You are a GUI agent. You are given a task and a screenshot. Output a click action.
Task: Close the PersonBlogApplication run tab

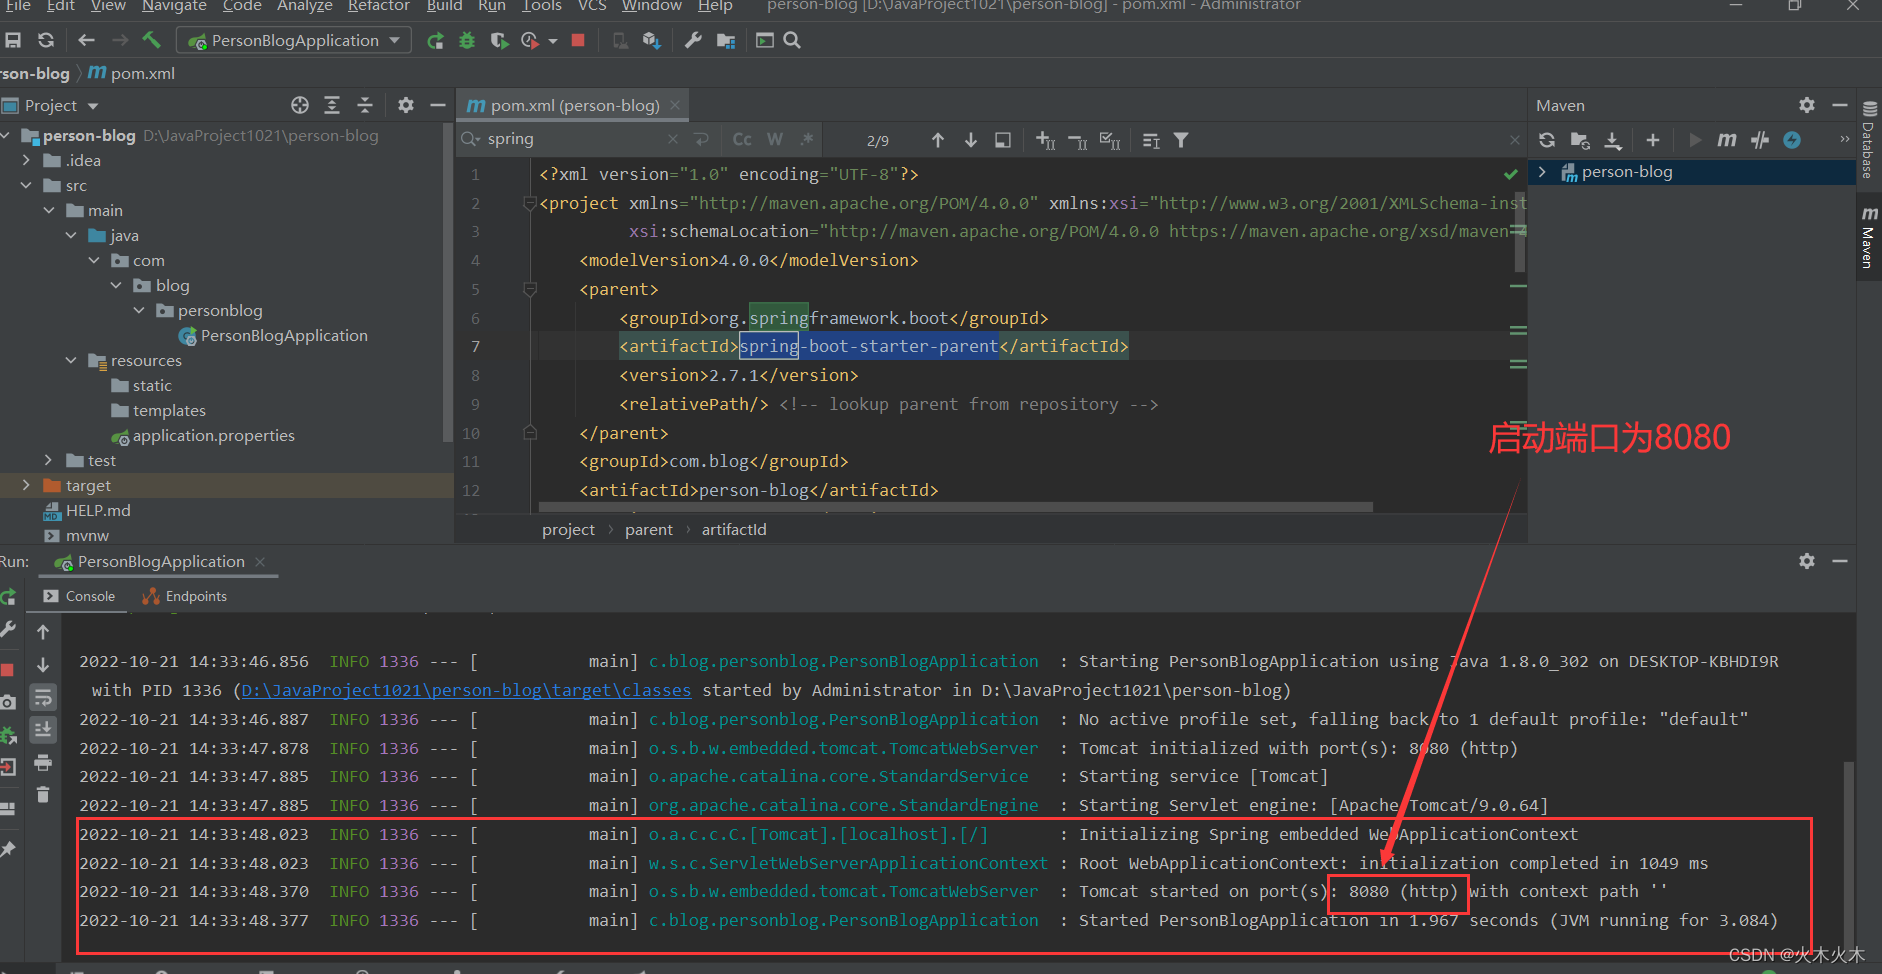(x=260, y=562)
